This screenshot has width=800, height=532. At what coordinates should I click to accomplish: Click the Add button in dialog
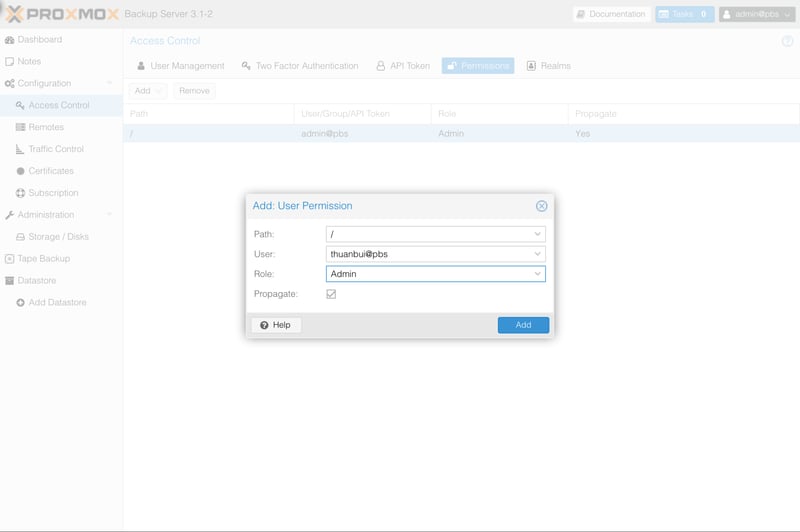(x=523, y=325)
